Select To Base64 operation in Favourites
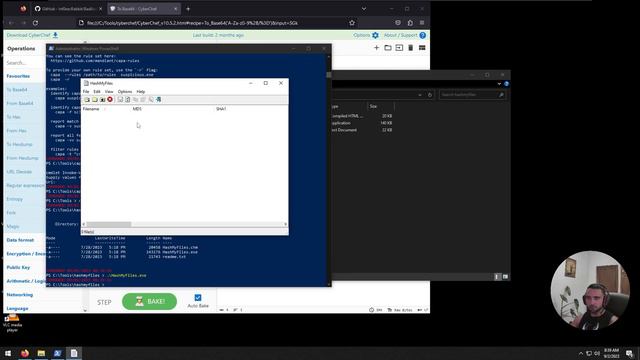 17,90
